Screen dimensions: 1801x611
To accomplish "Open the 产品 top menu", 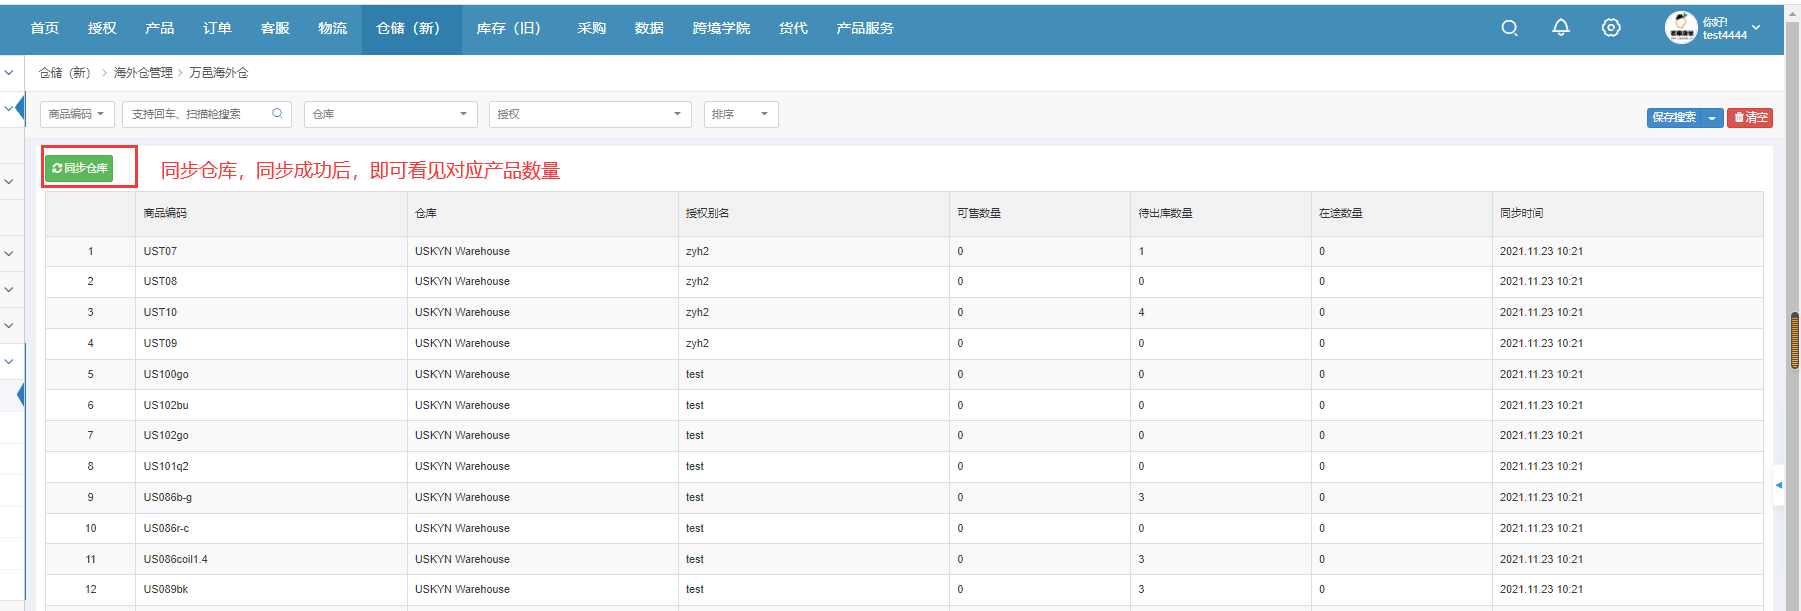I will pyautogui.click(x=160, y=28).
